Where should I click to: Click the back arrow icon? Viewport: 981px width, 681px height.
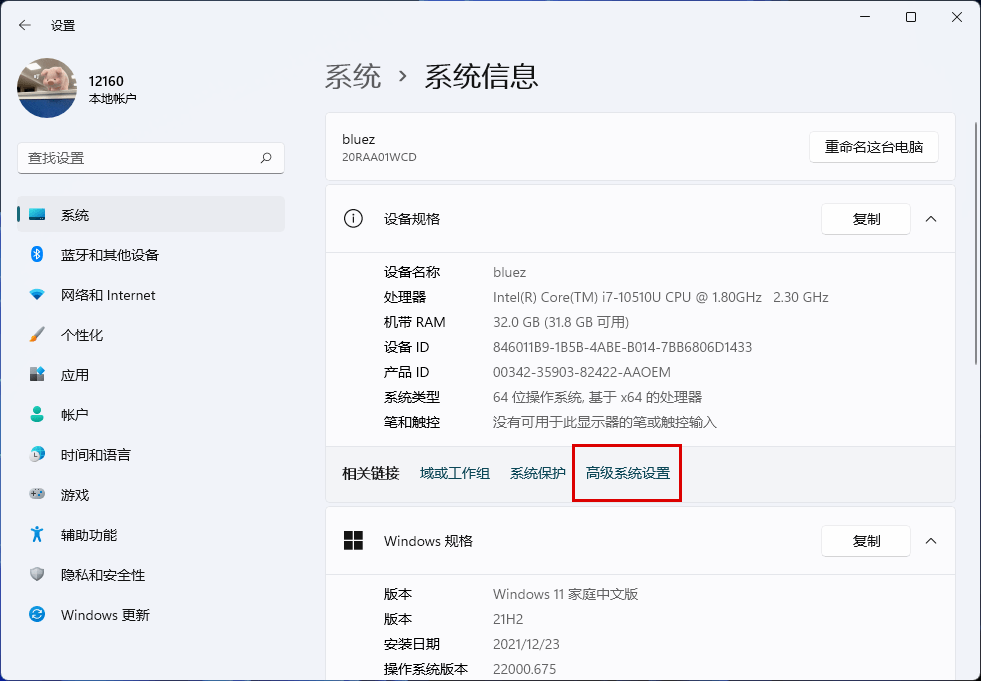point(25,25)
